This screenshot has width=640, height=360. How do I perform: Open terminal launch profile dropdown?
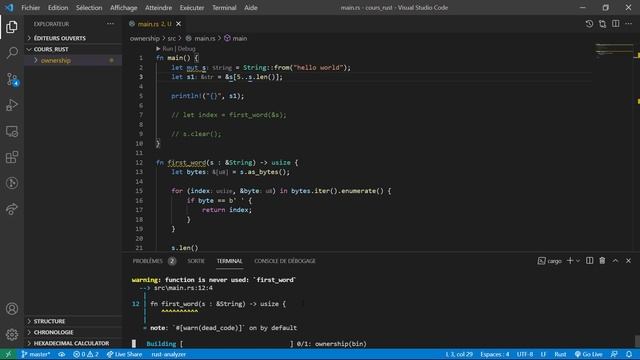[x=578, y=261]
